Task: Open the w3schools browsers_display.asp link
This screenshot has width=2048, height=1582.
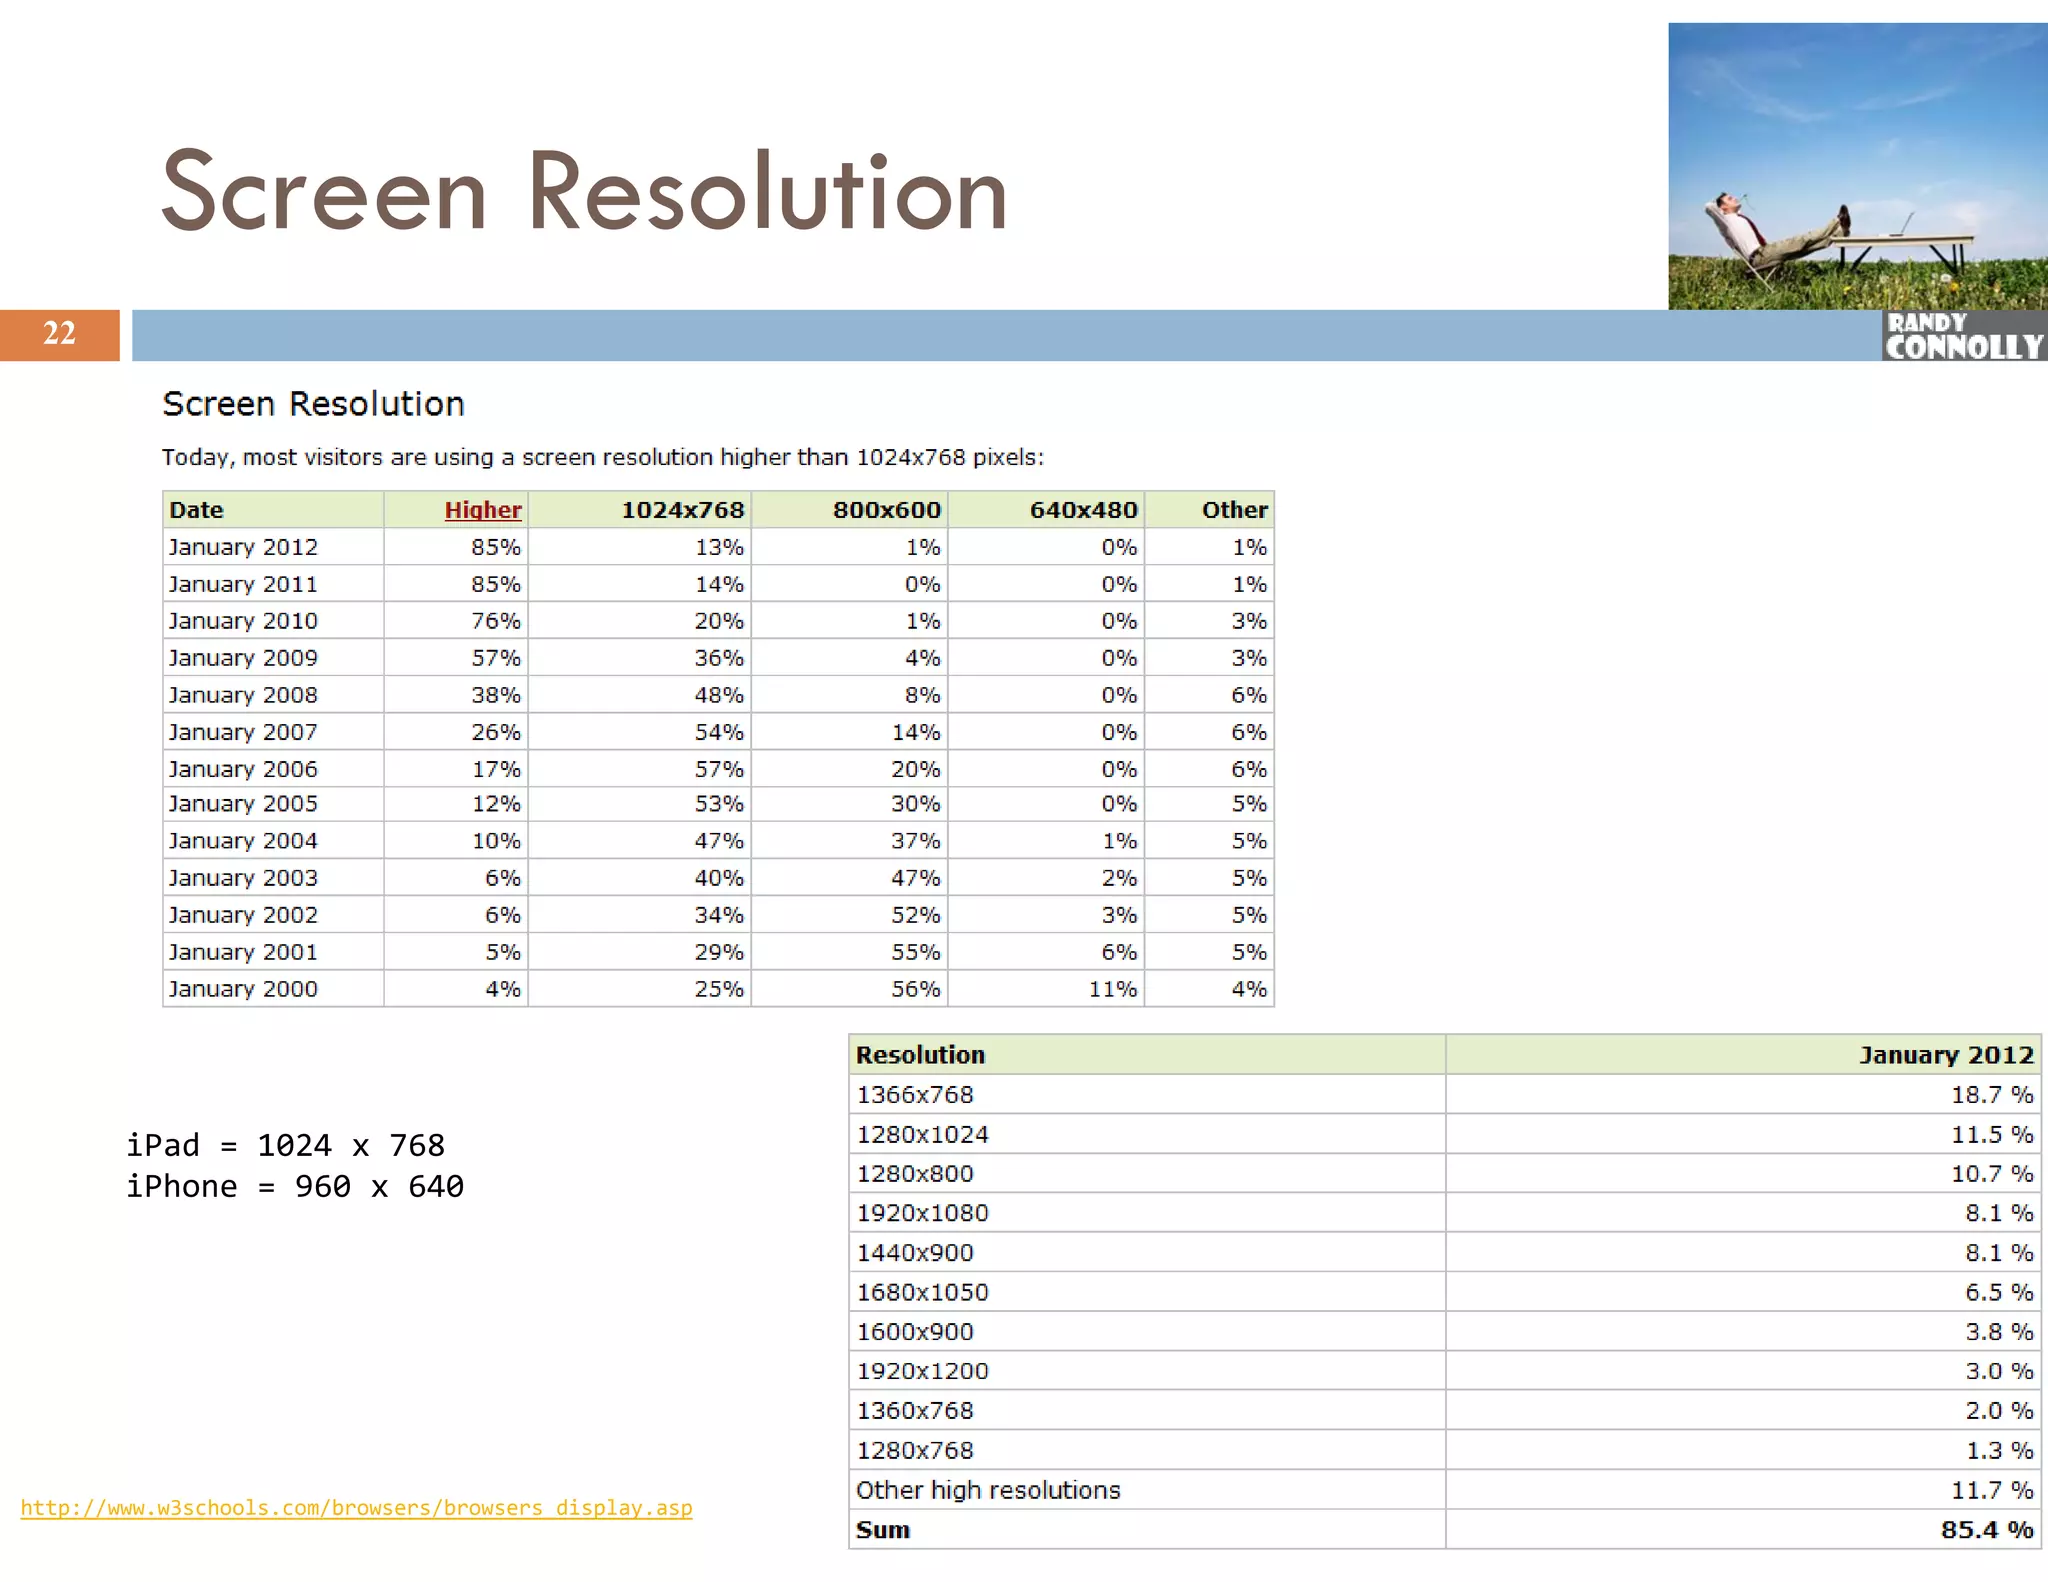Action: pos(356,1507)
